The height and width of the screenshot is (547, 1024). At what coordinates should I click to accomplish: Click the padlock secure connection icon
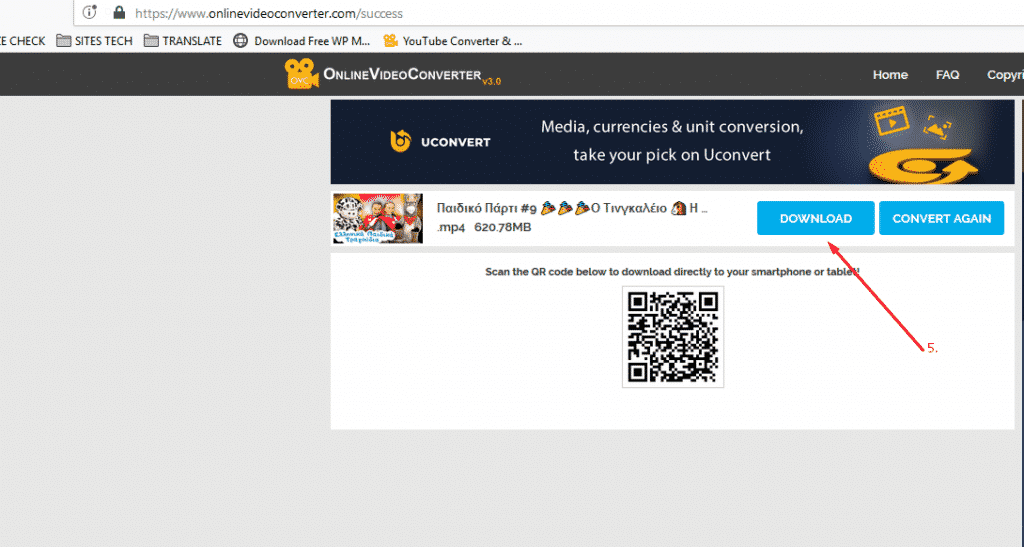(x=119, y=12)
